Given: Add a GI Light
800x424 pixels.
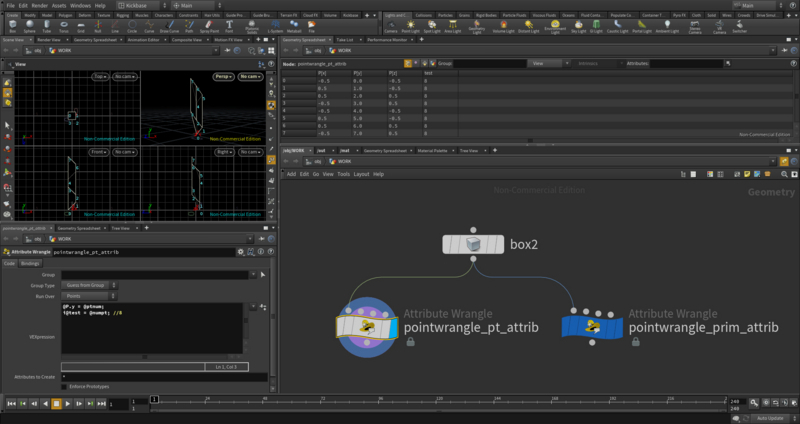Looking at the screenshot, I should tap(596, 26).
